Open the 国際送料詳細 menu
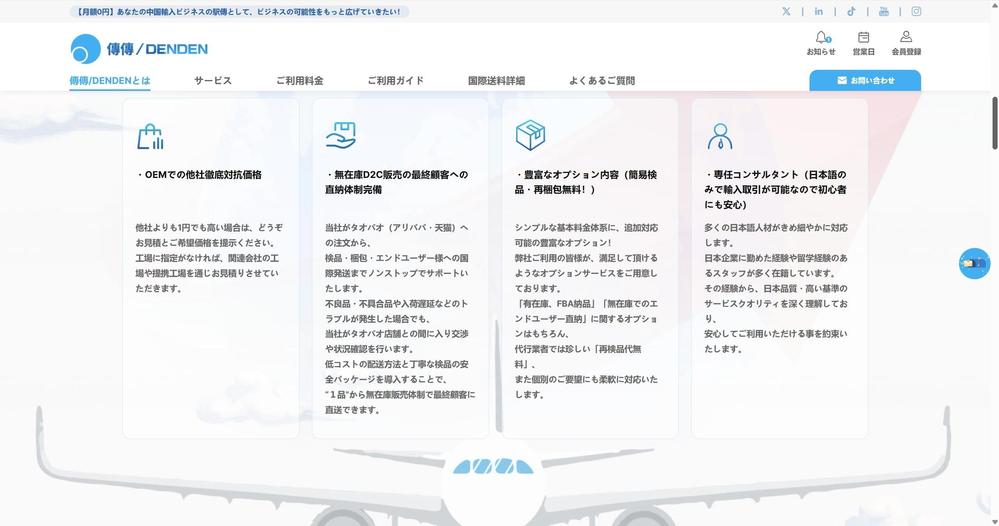Viewport: 999px width, 526px height. click(496, 81)
